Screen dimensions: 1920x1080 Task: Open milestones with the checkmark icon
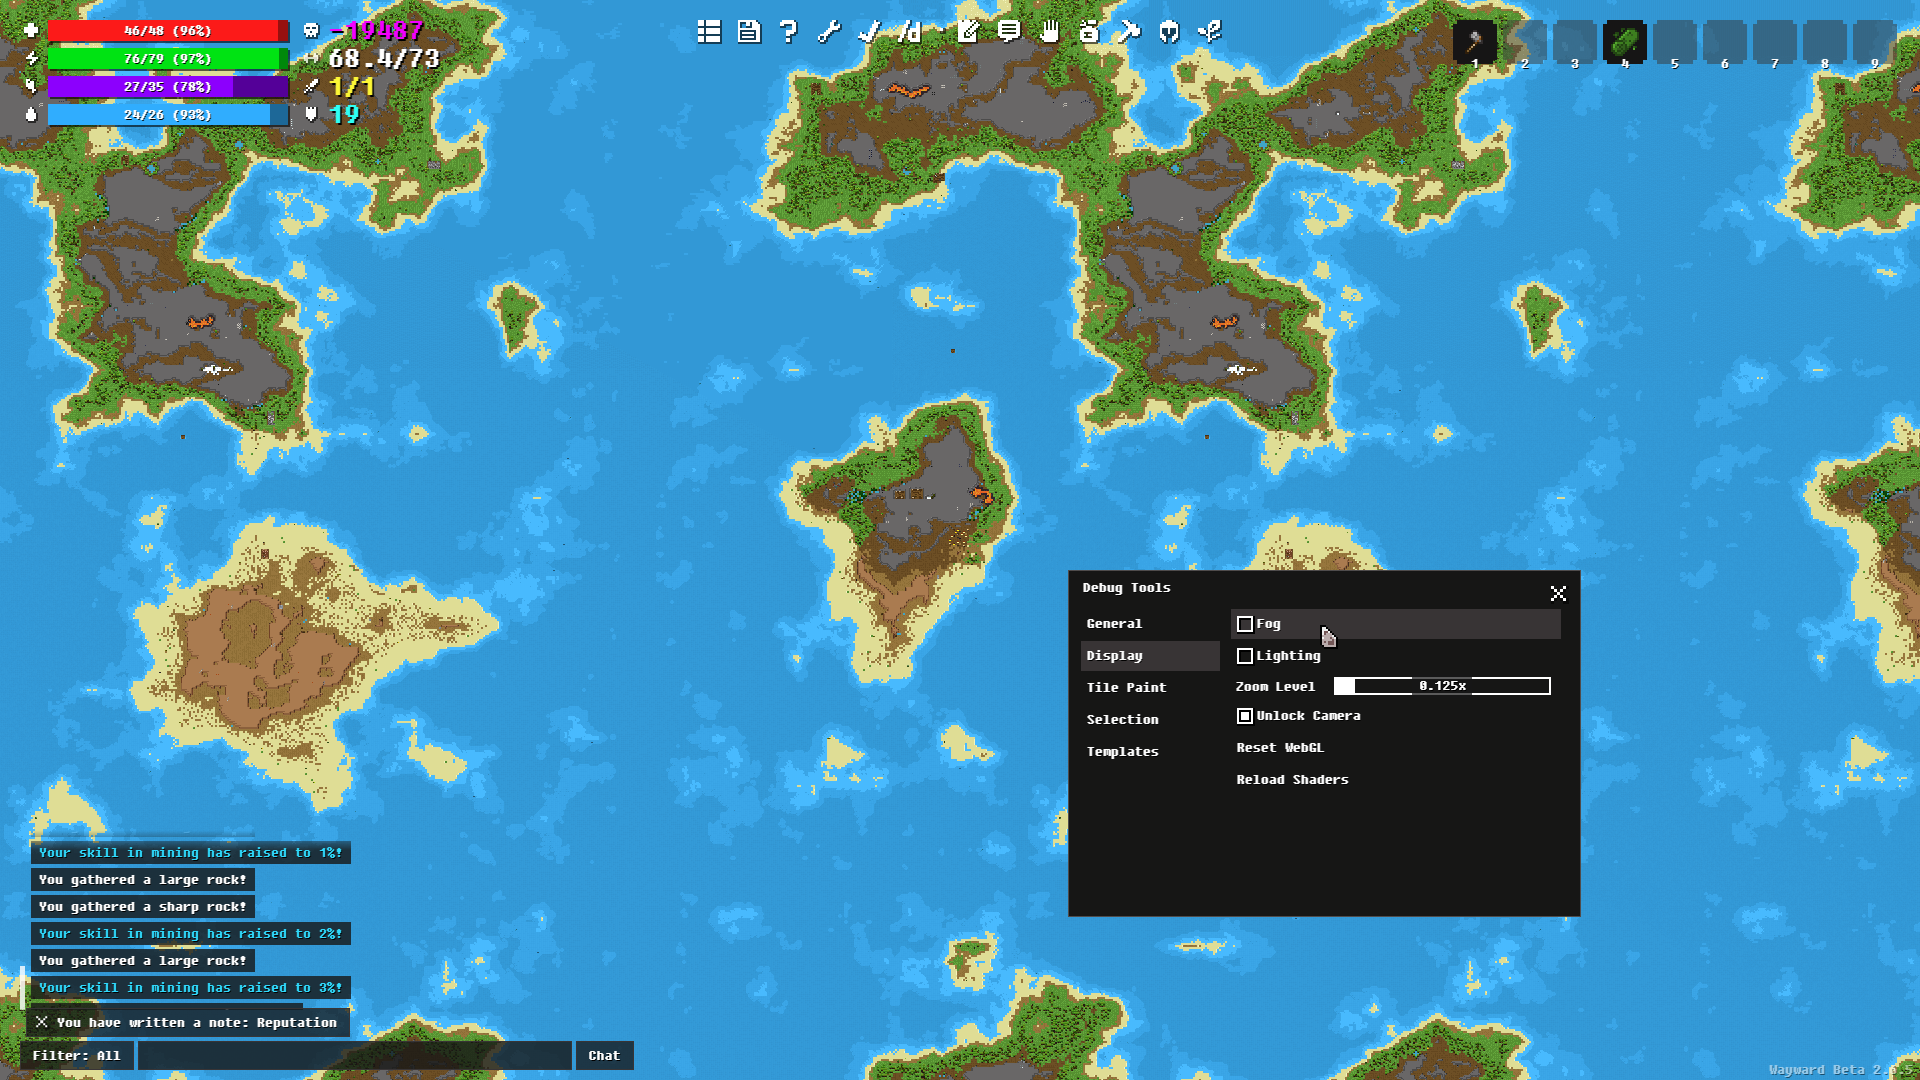pos(869,32)
